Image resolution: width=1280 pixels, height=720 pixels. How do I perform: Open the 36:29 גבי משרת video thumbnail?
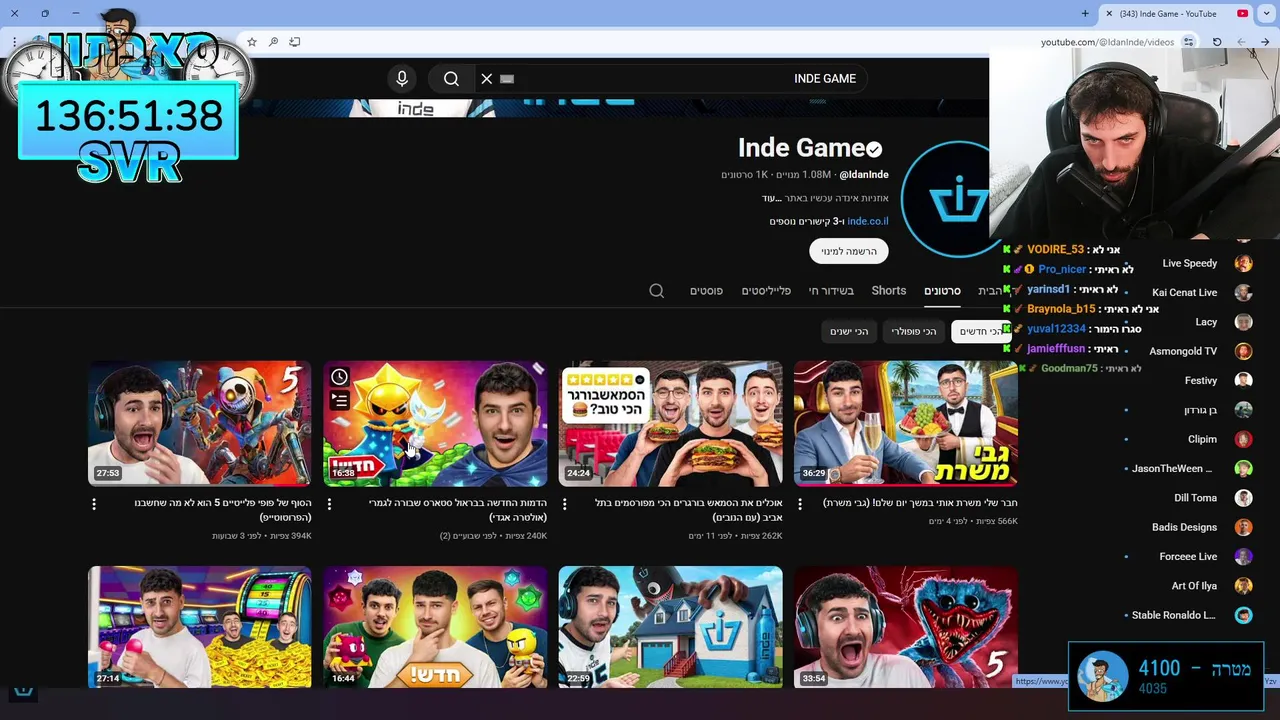tap(906, 424)
